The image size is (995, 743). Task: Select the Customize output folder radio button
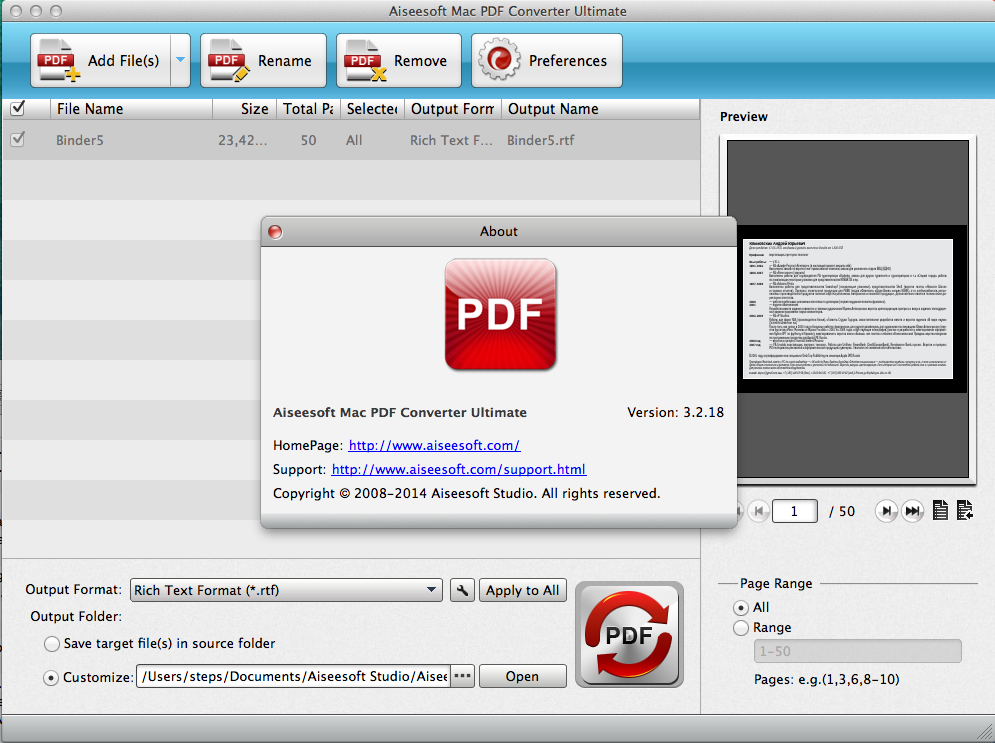pos(51,678)
